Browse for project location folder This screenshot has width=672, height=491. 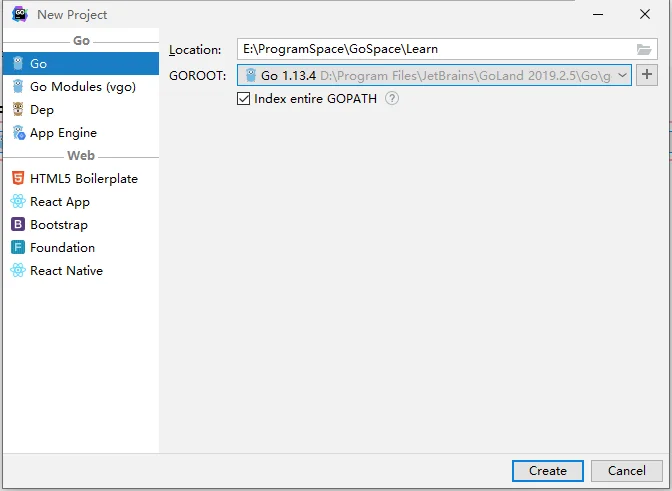point(644,49)
